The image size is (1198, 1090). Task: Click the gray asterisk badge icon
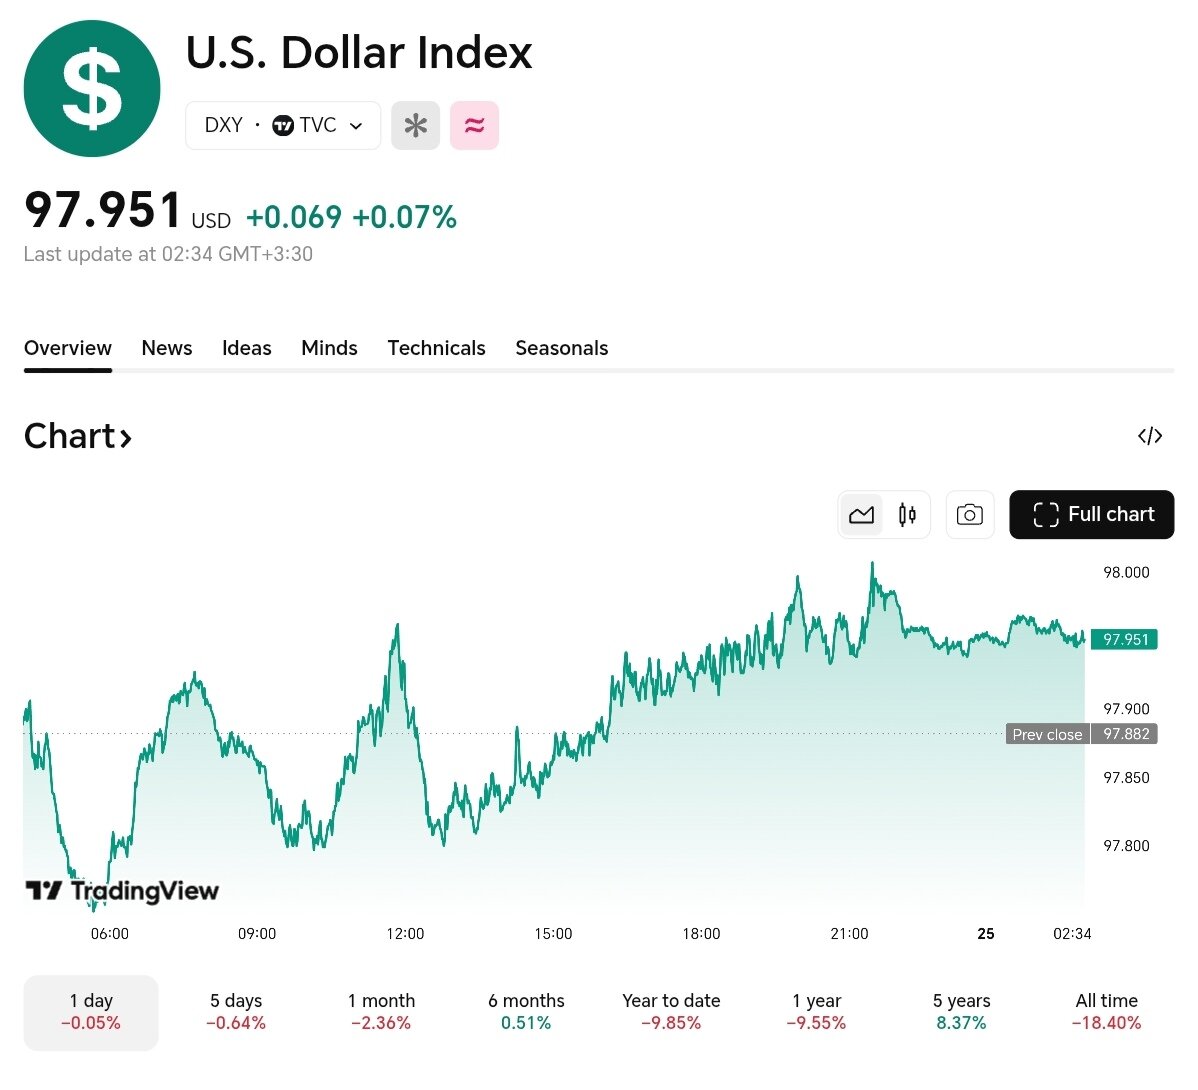pyautogui.click(x=415, y=126)
